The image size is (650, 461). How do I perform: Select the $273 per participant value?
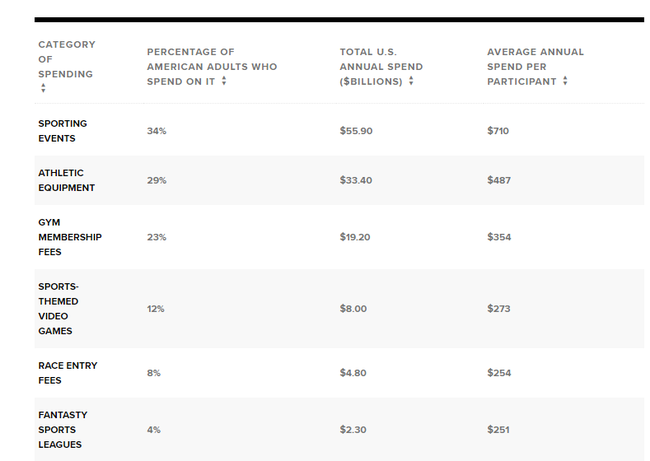click(x=499, y=309)
